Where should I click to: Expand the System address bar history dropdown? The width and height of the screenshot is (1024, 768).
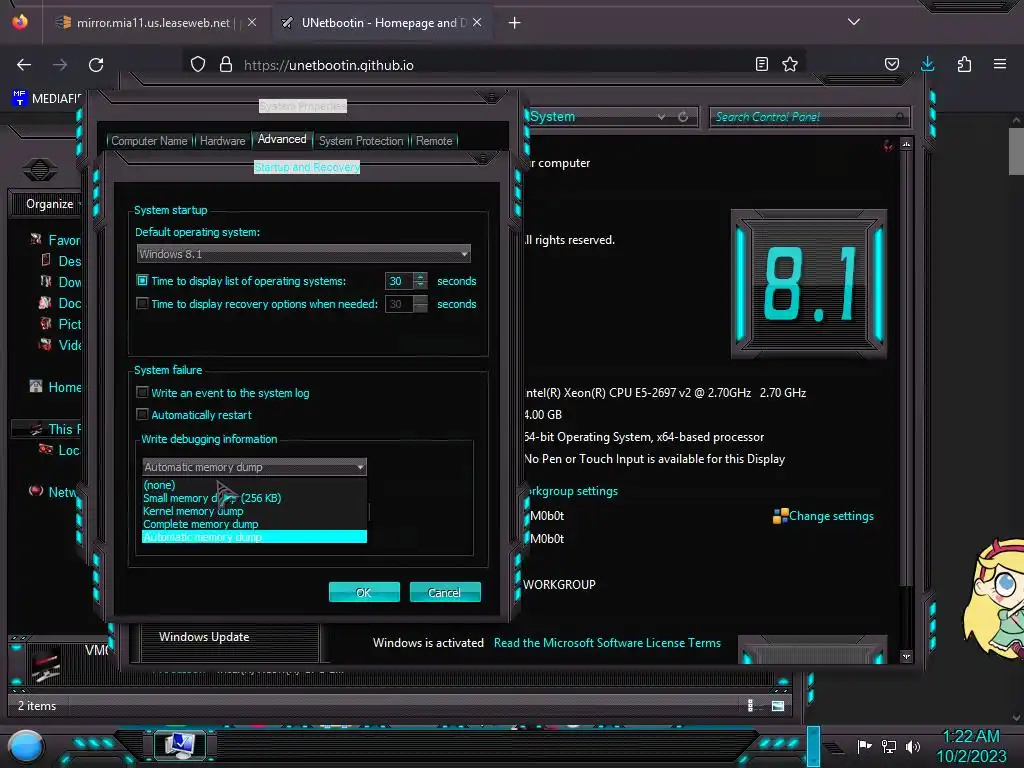tap(662, 117)
